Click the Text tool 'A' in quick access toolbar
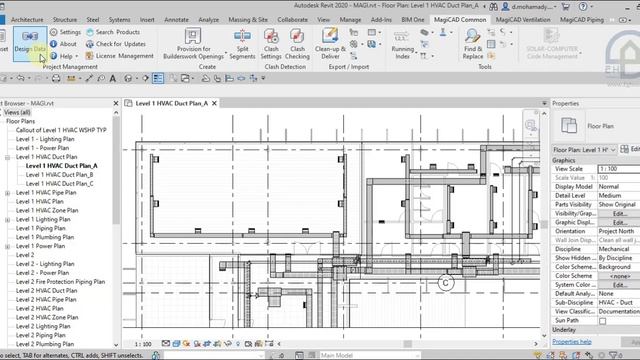Image resolution: width=640 pixels, height=360 pixels. (113, 78)
